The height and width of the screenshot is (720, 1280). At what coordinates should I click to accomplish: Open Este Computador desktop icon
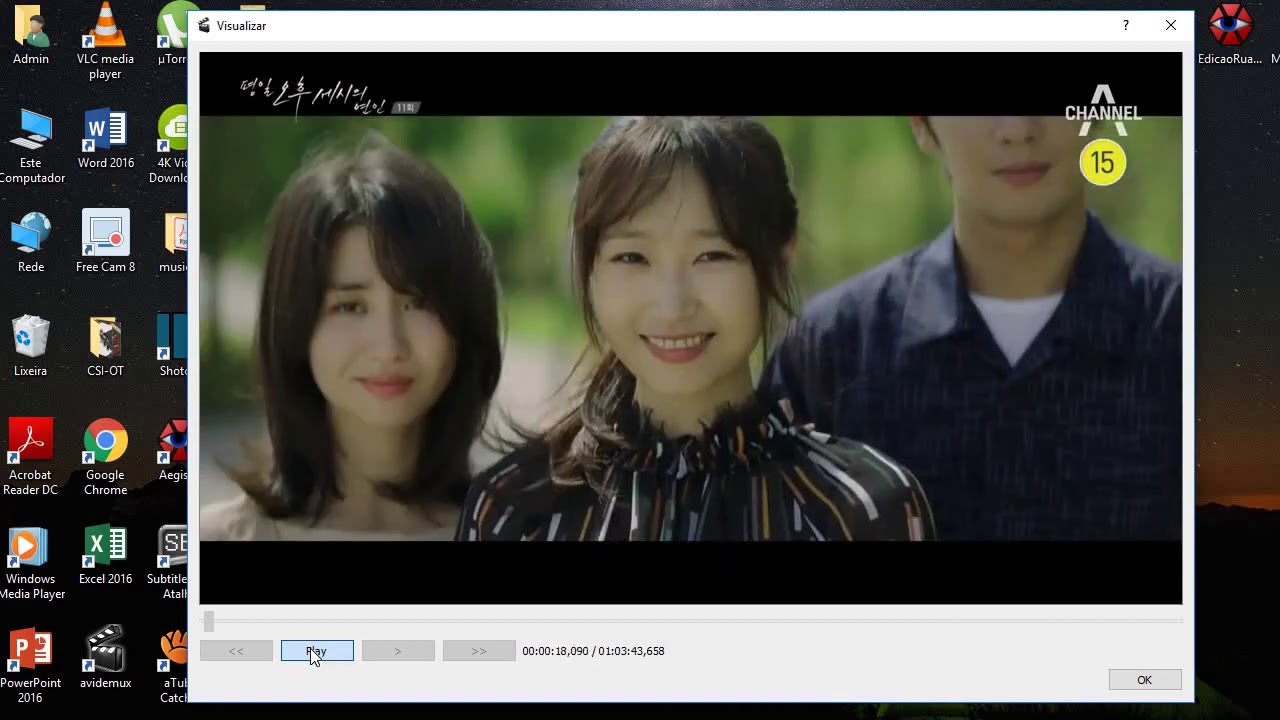pyautogui.click(x=31, y=146)
